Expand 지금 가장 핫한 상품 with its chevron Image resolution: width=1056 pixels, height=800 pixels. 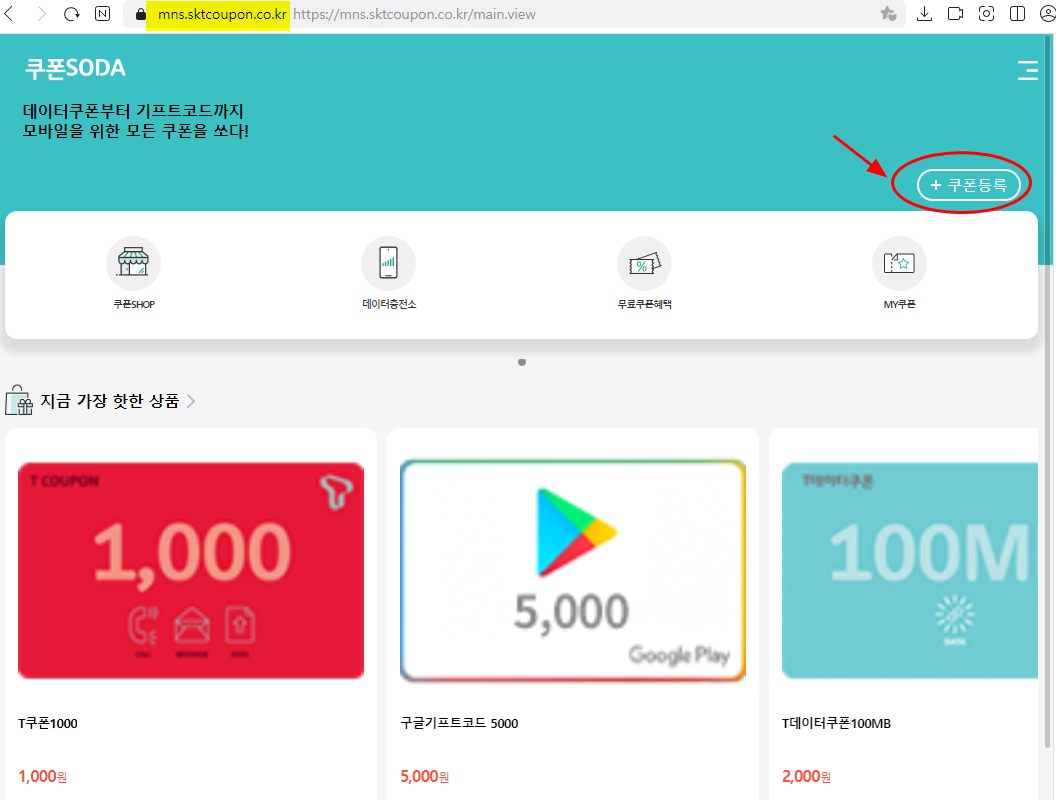pos(192,398)
